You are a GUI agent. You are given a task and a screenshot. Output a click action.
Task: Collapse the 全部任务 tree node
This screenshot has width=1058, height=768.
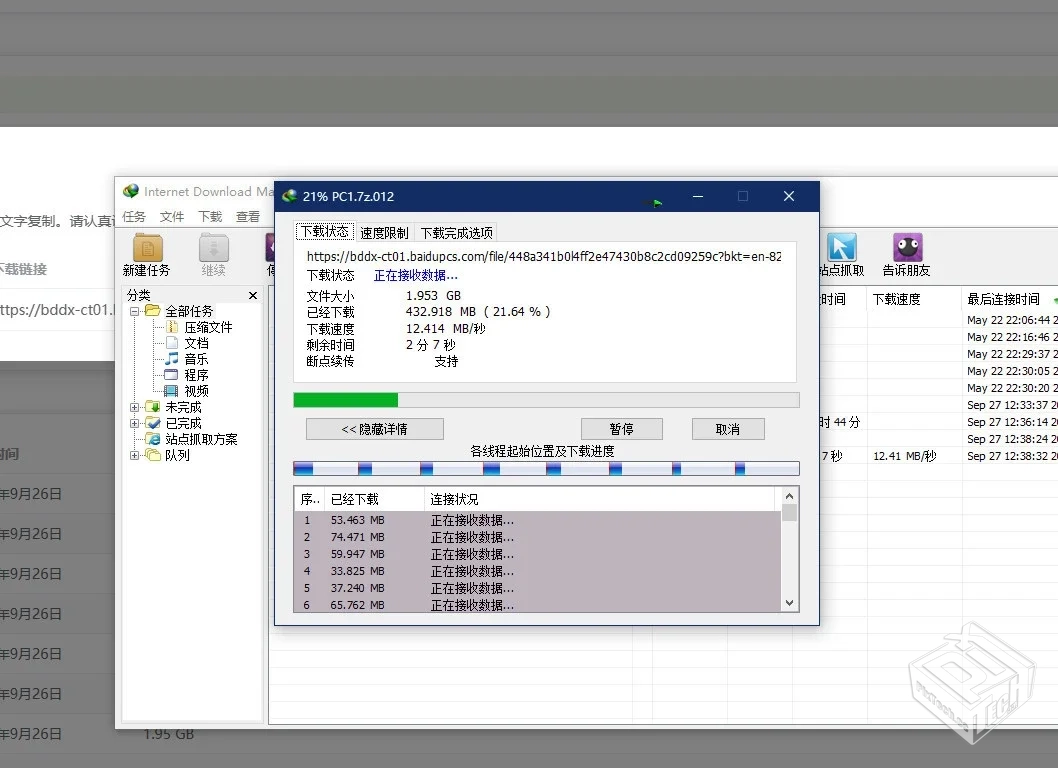135,311
